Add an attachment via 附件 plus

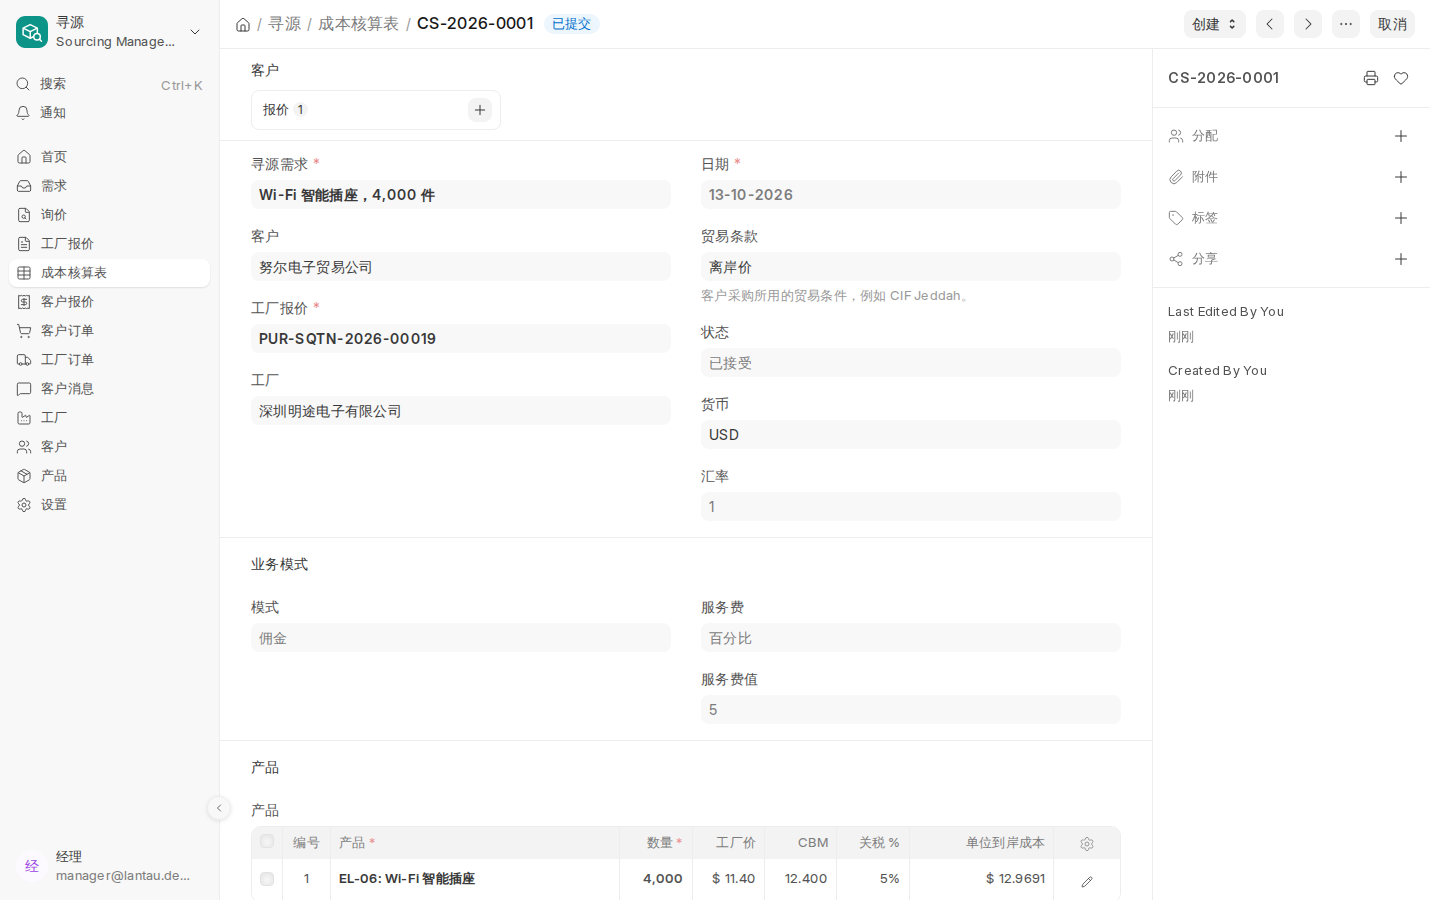point(1401,177)
